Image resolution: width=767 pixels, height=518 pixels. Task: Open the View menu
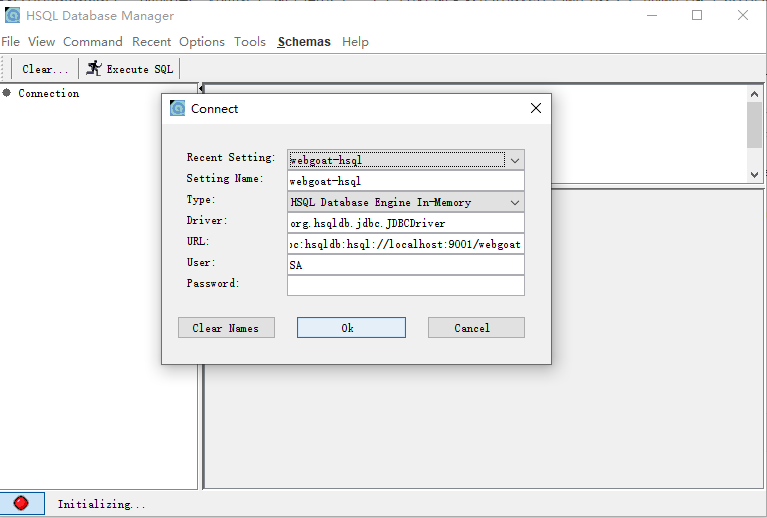point(41,42)
